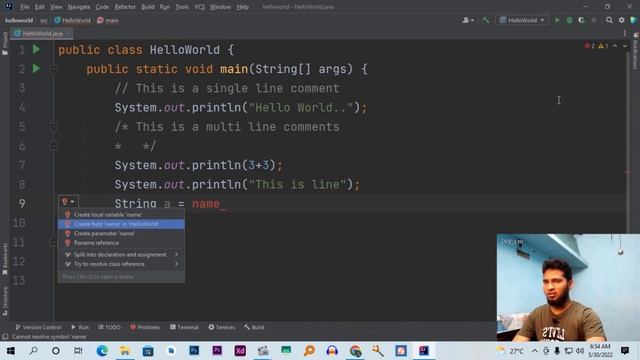640x360 pixels.
Task: Open Notifications side panel button
Action: 635,51
